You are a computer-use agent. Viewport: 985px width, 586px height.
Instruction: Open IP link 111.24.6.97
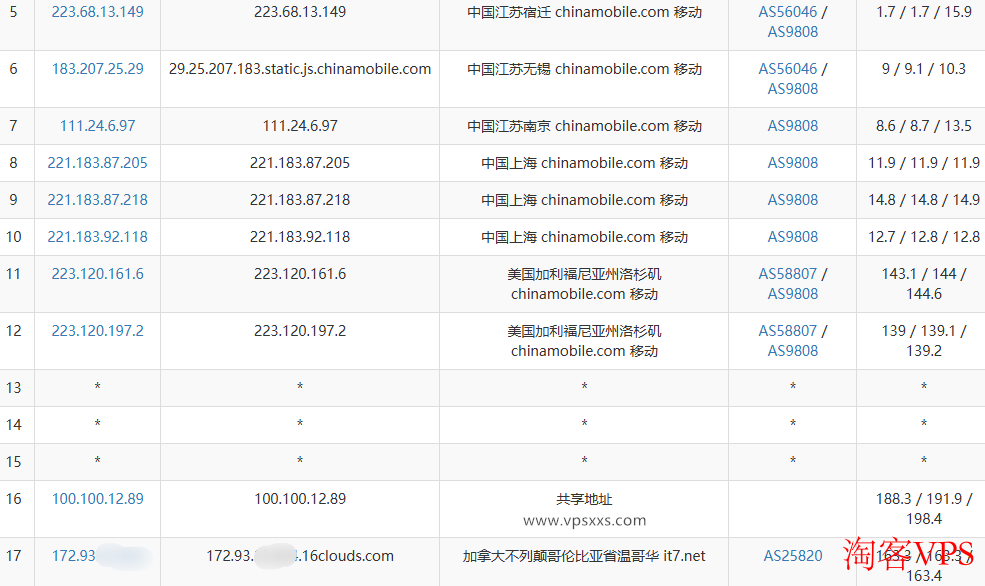(x=97, y=126)
